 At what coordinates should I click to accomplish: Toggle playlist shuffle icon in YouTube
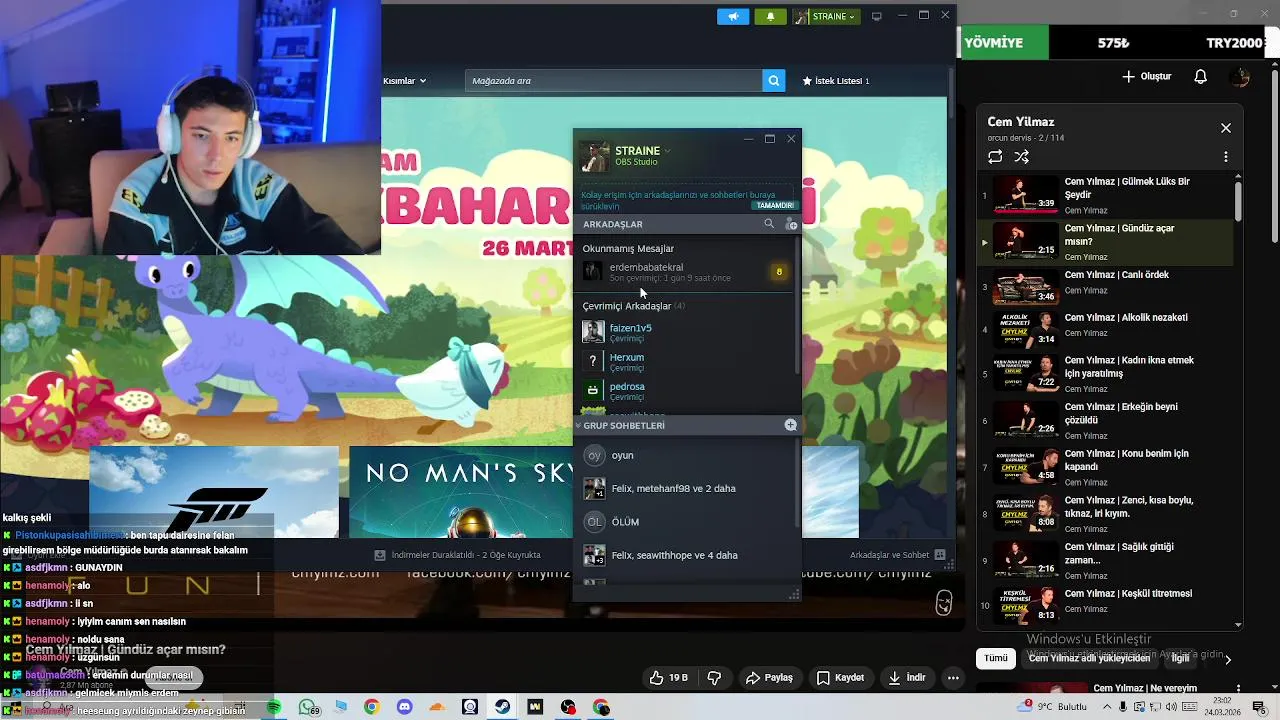(x=1021, y=157)
